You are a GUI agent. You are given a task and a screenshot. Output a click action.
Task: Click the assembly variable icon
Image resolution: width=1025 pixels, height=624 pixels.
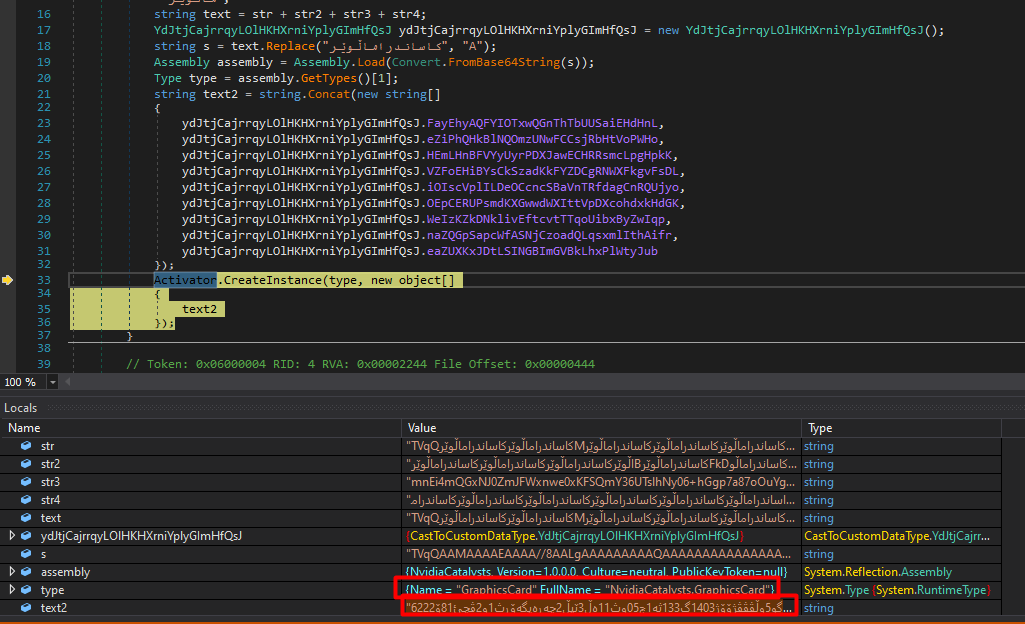click(26, 572)
